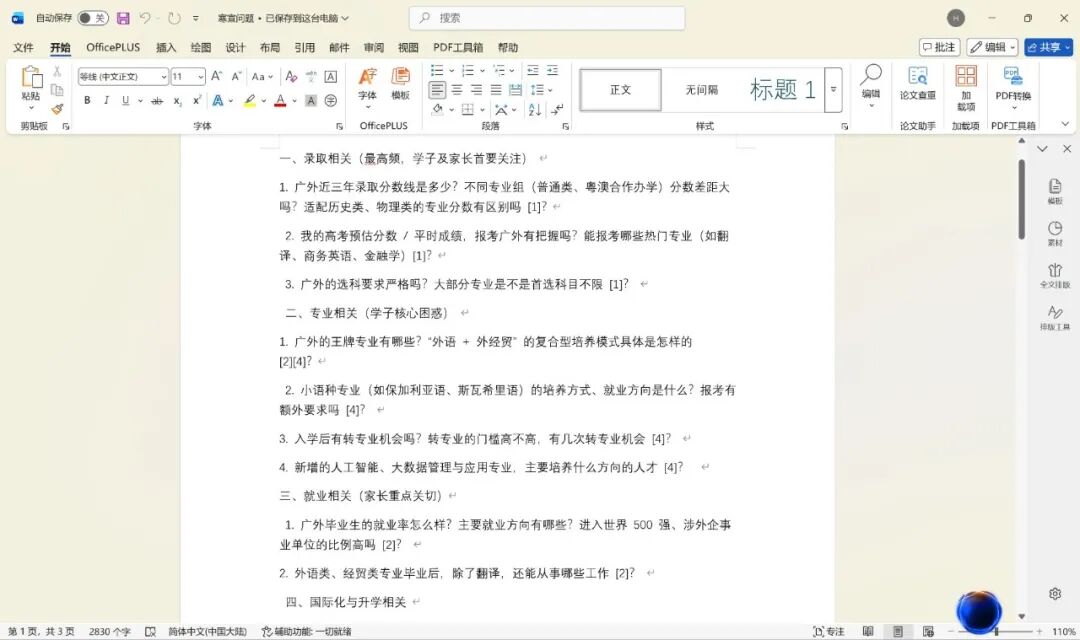The height and width of the screenshot is (640, 1080).
Task: Click the 论文查重 plagiarism check icon
Action: 917,83
